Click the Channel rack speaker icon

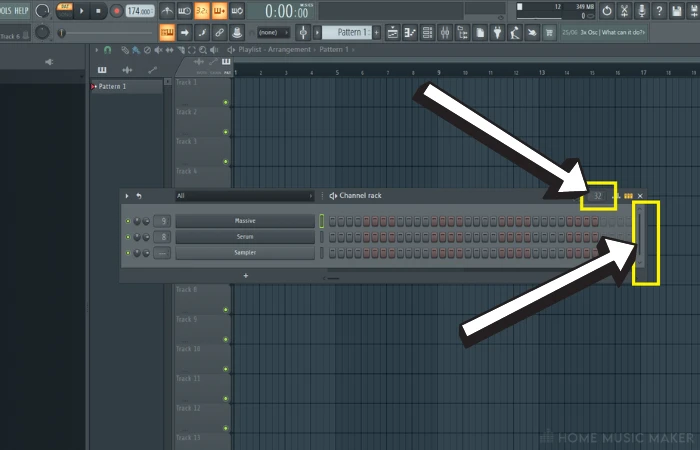click(332, 196)
